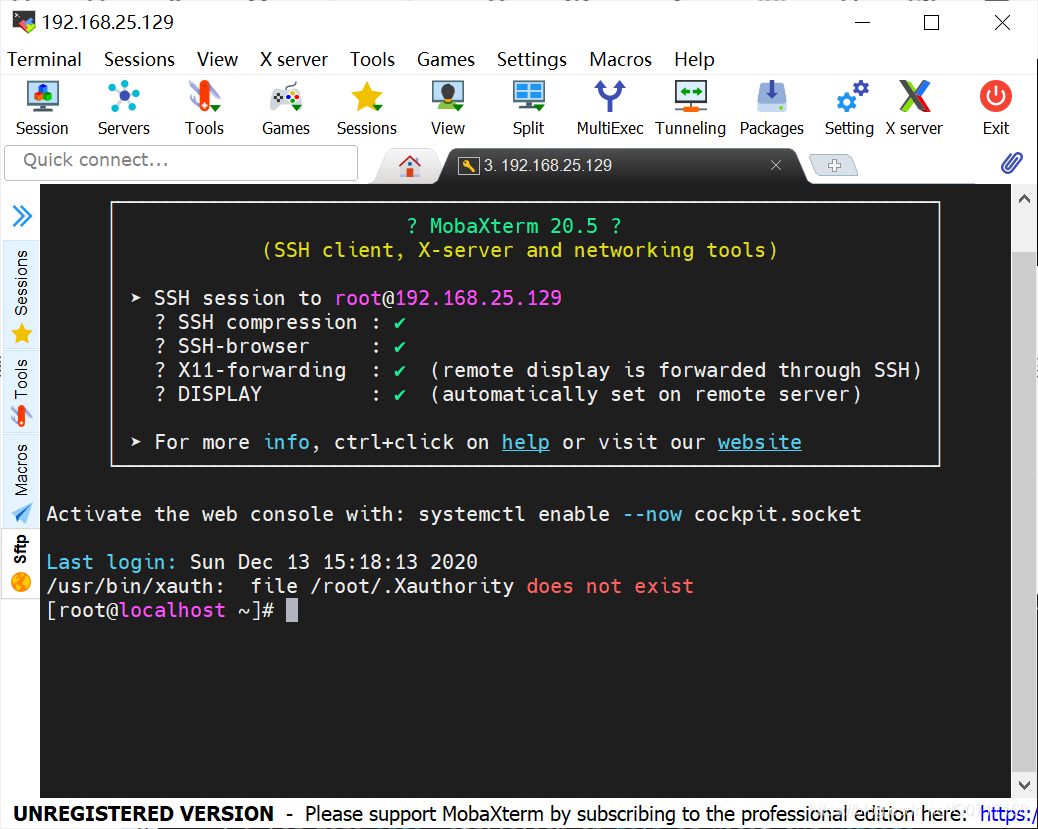Click the website link in terminal banner

coord(759,442)
